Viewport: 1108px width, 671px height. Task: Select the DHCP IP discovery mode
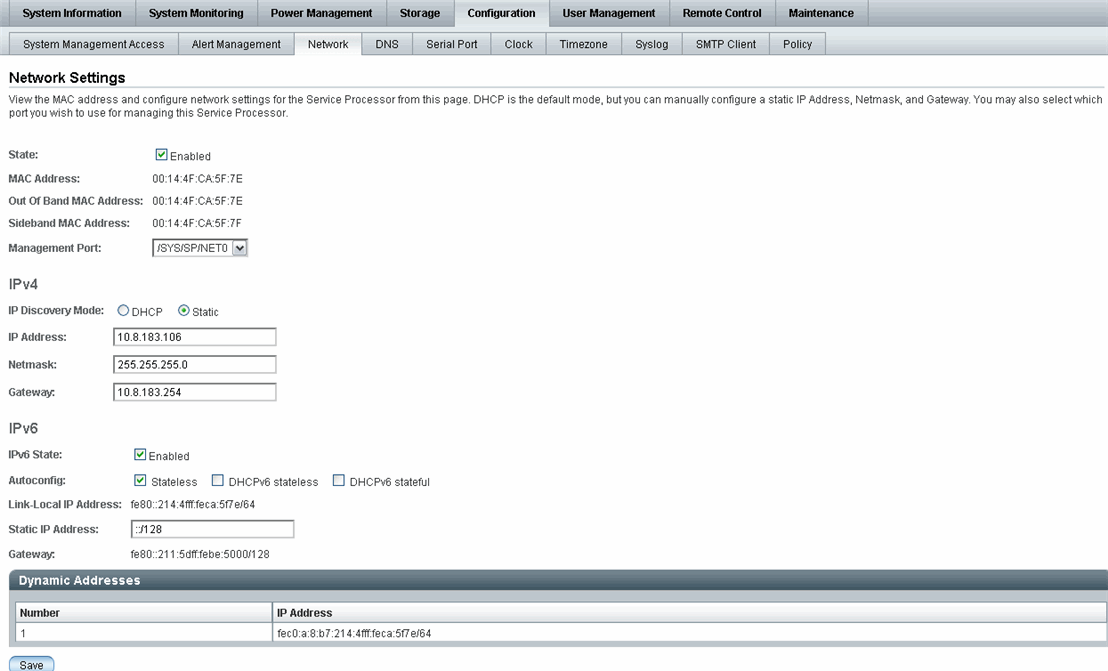pos(122,310)
